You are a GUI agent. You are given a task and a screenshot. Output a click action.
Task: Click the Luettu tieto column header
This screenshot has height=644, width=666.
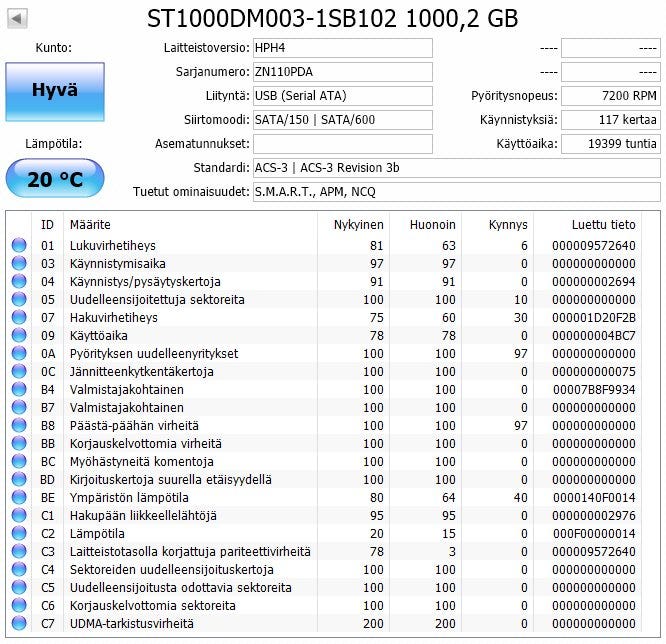[587, 225]
